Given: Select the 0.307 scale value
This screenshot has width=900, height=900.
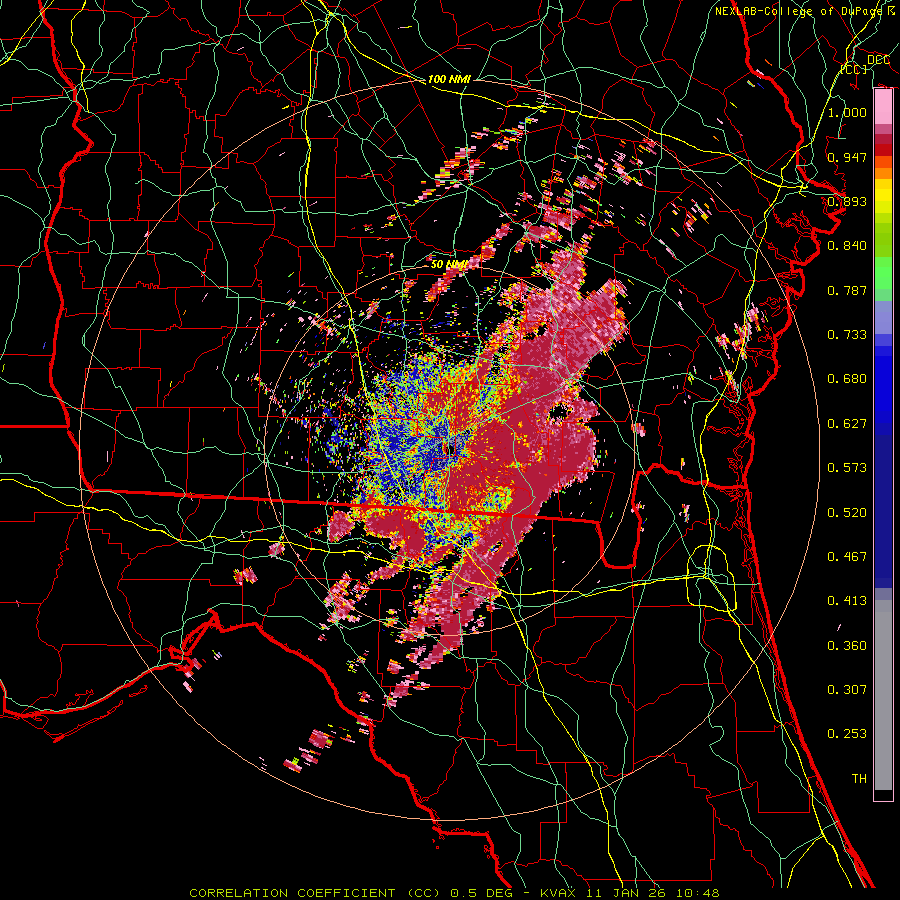Looking at the screenshot, I should coord(847,690).
